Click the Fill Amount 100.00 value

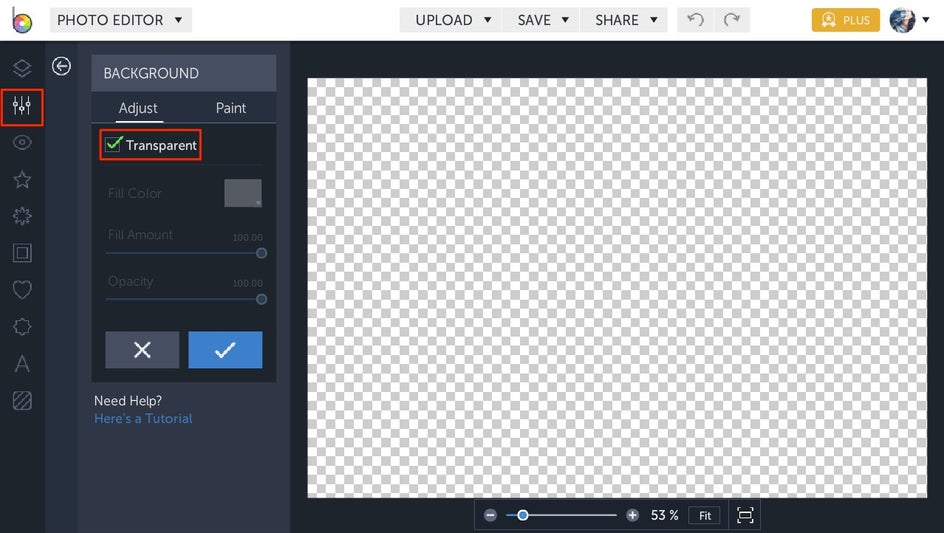(247, 237)
